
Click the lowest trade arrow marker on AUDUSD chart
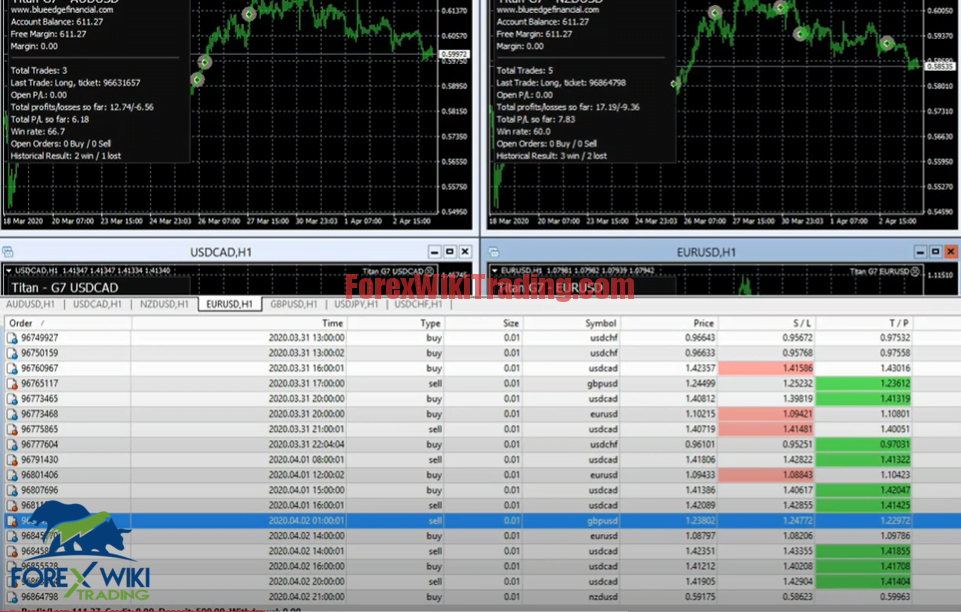click(x=197, y=80)
